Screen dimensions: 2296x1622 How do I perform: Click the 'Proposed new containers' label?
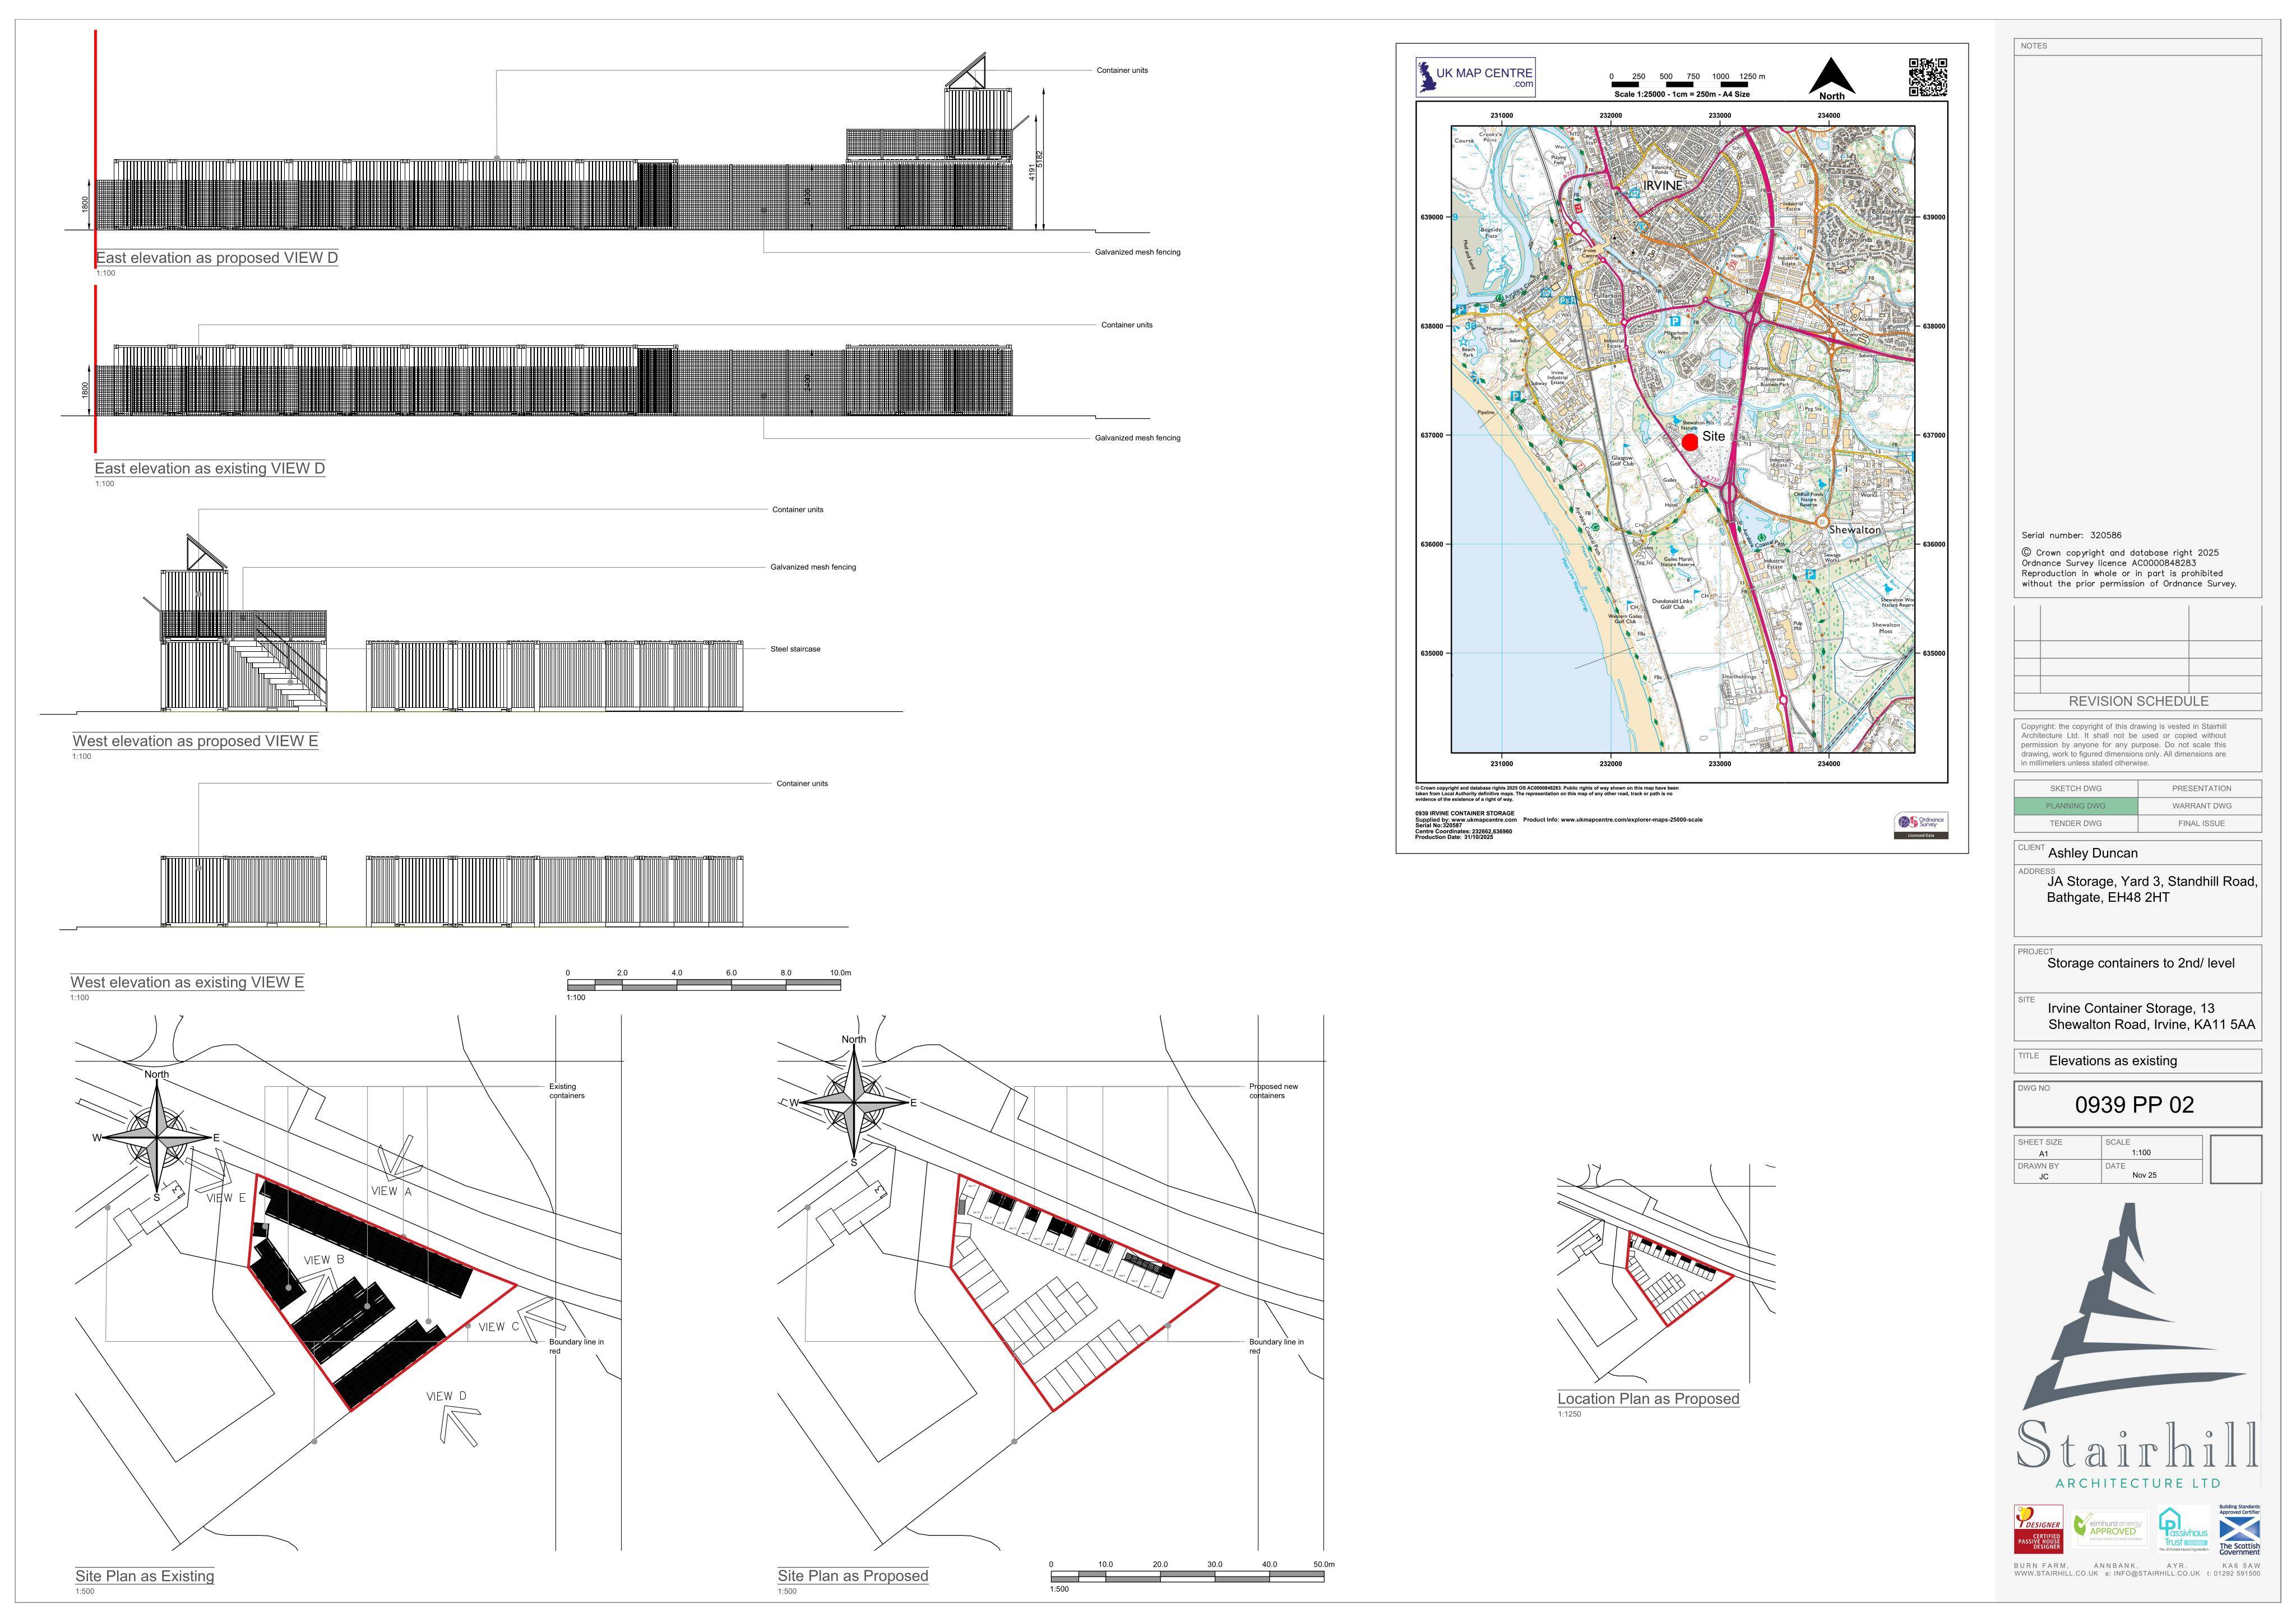click(x=1273, y=1091)
